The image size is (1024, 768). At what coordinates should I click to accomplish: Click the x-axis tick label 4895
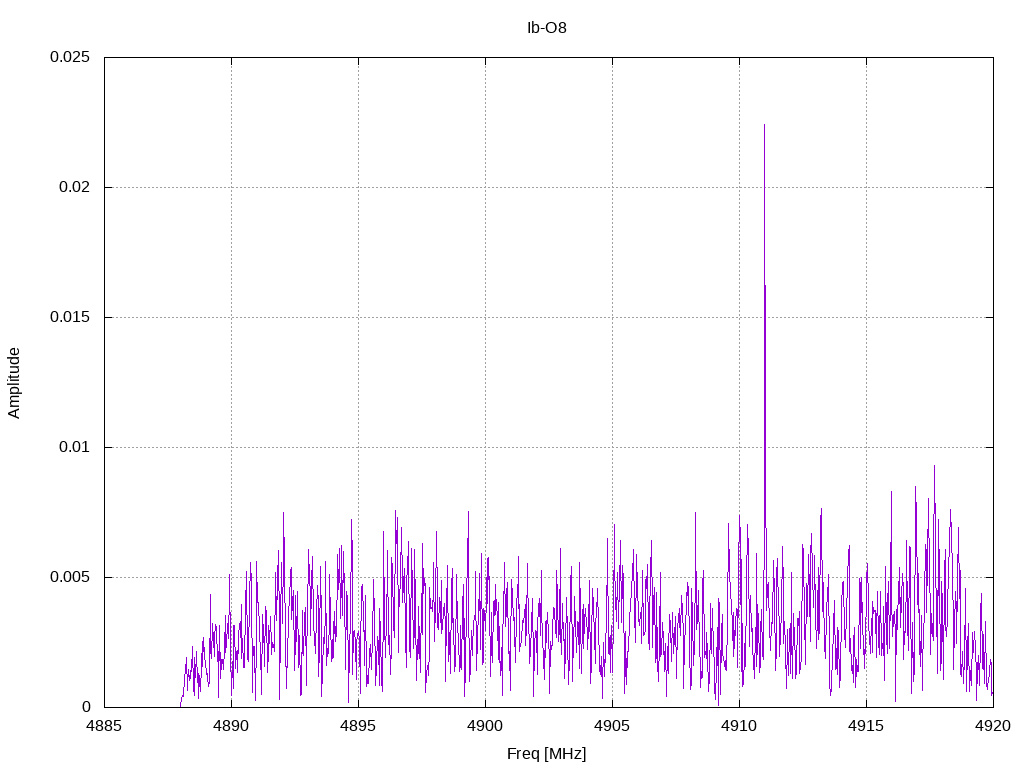359,726
